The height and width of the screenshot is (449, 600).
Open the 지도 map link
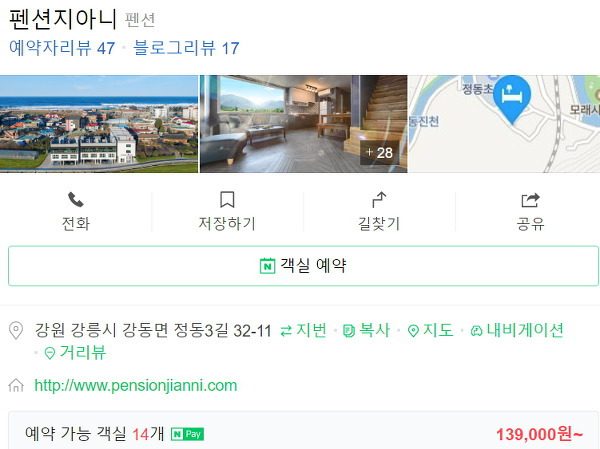430,330
